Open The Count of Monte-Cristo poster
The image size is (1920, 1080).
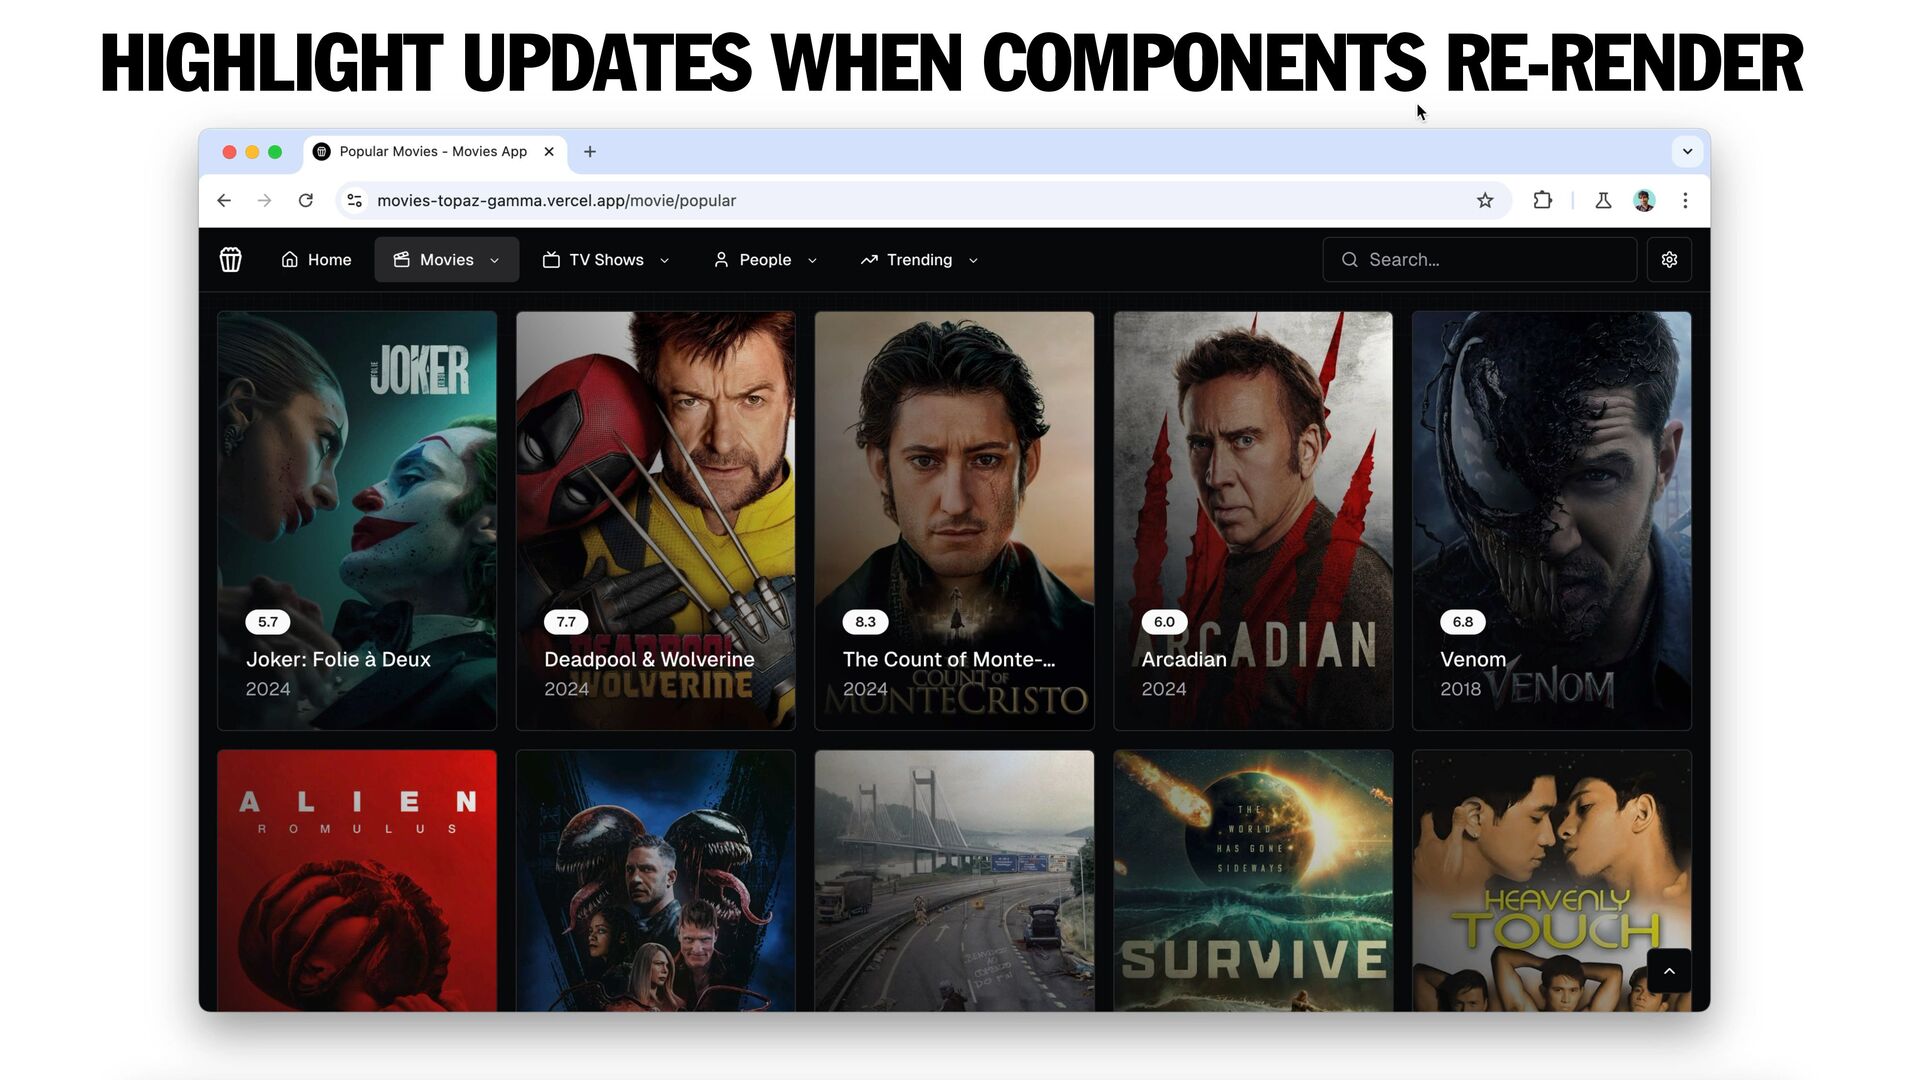[954, 520]
